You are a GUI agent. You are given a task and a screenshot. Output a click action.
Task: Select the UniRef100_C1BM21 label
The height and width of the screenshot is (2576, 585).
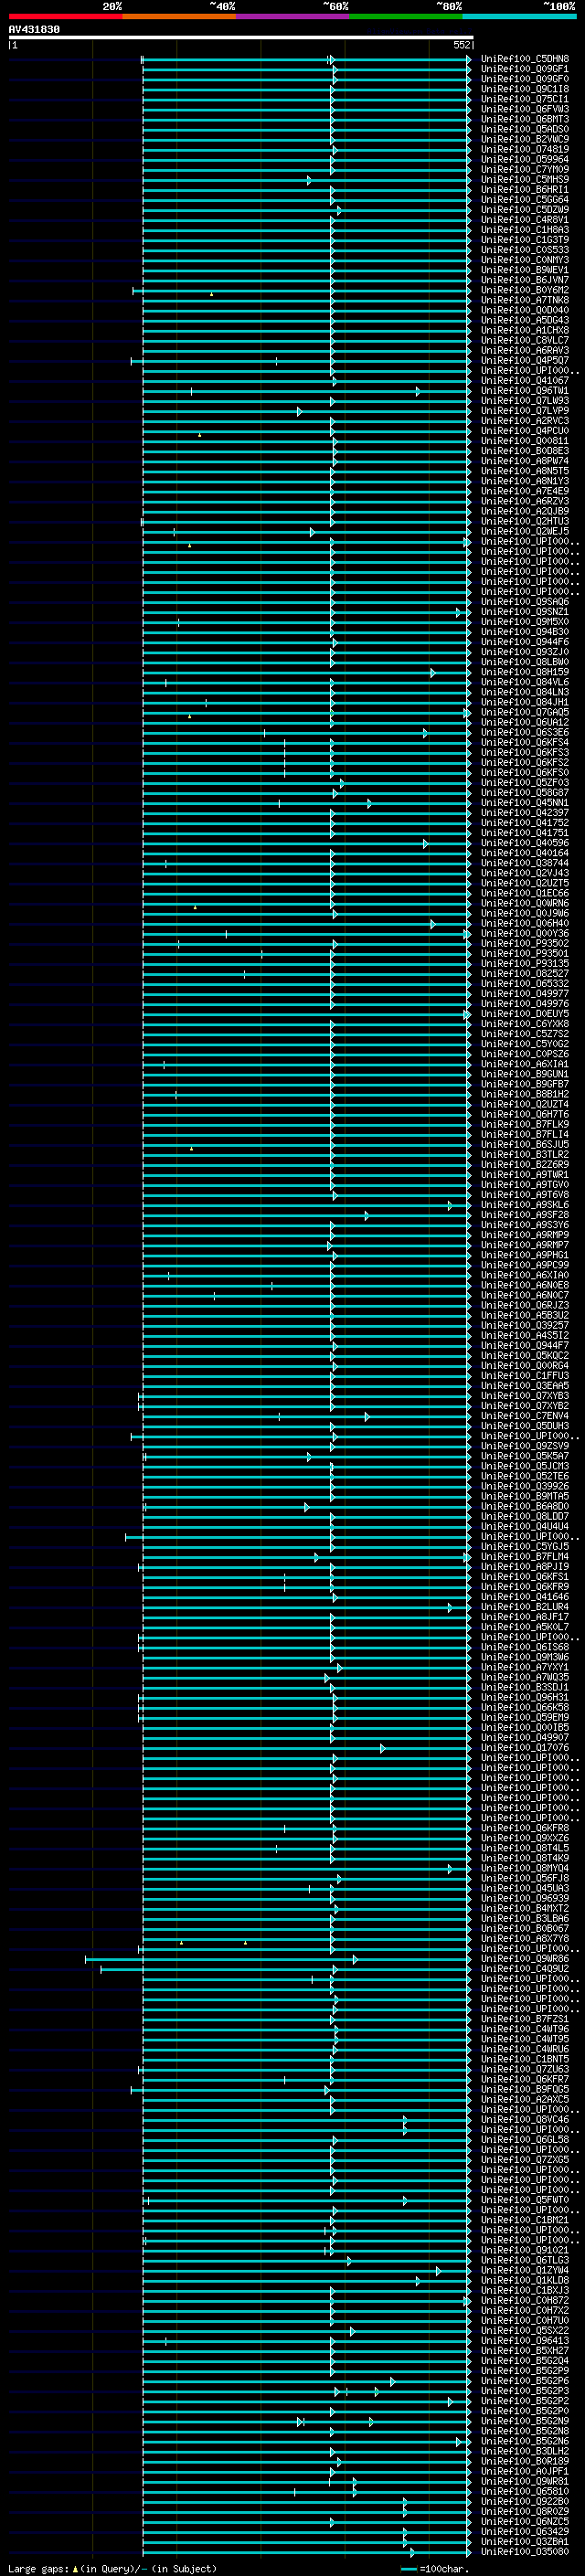525,2220
